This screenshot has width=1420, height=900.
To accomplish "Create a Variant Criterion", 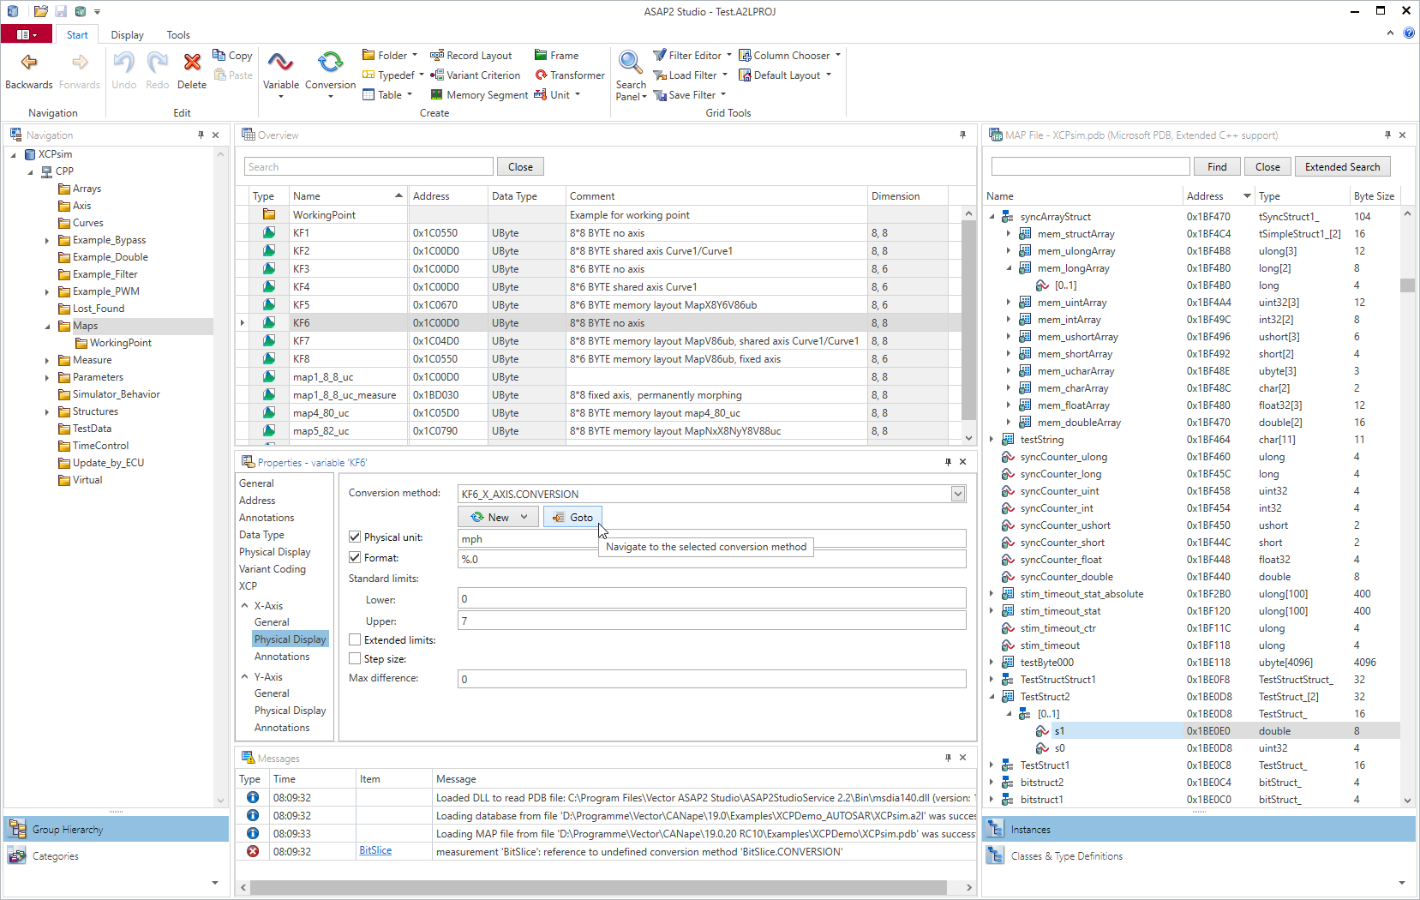I will (475, 75).
